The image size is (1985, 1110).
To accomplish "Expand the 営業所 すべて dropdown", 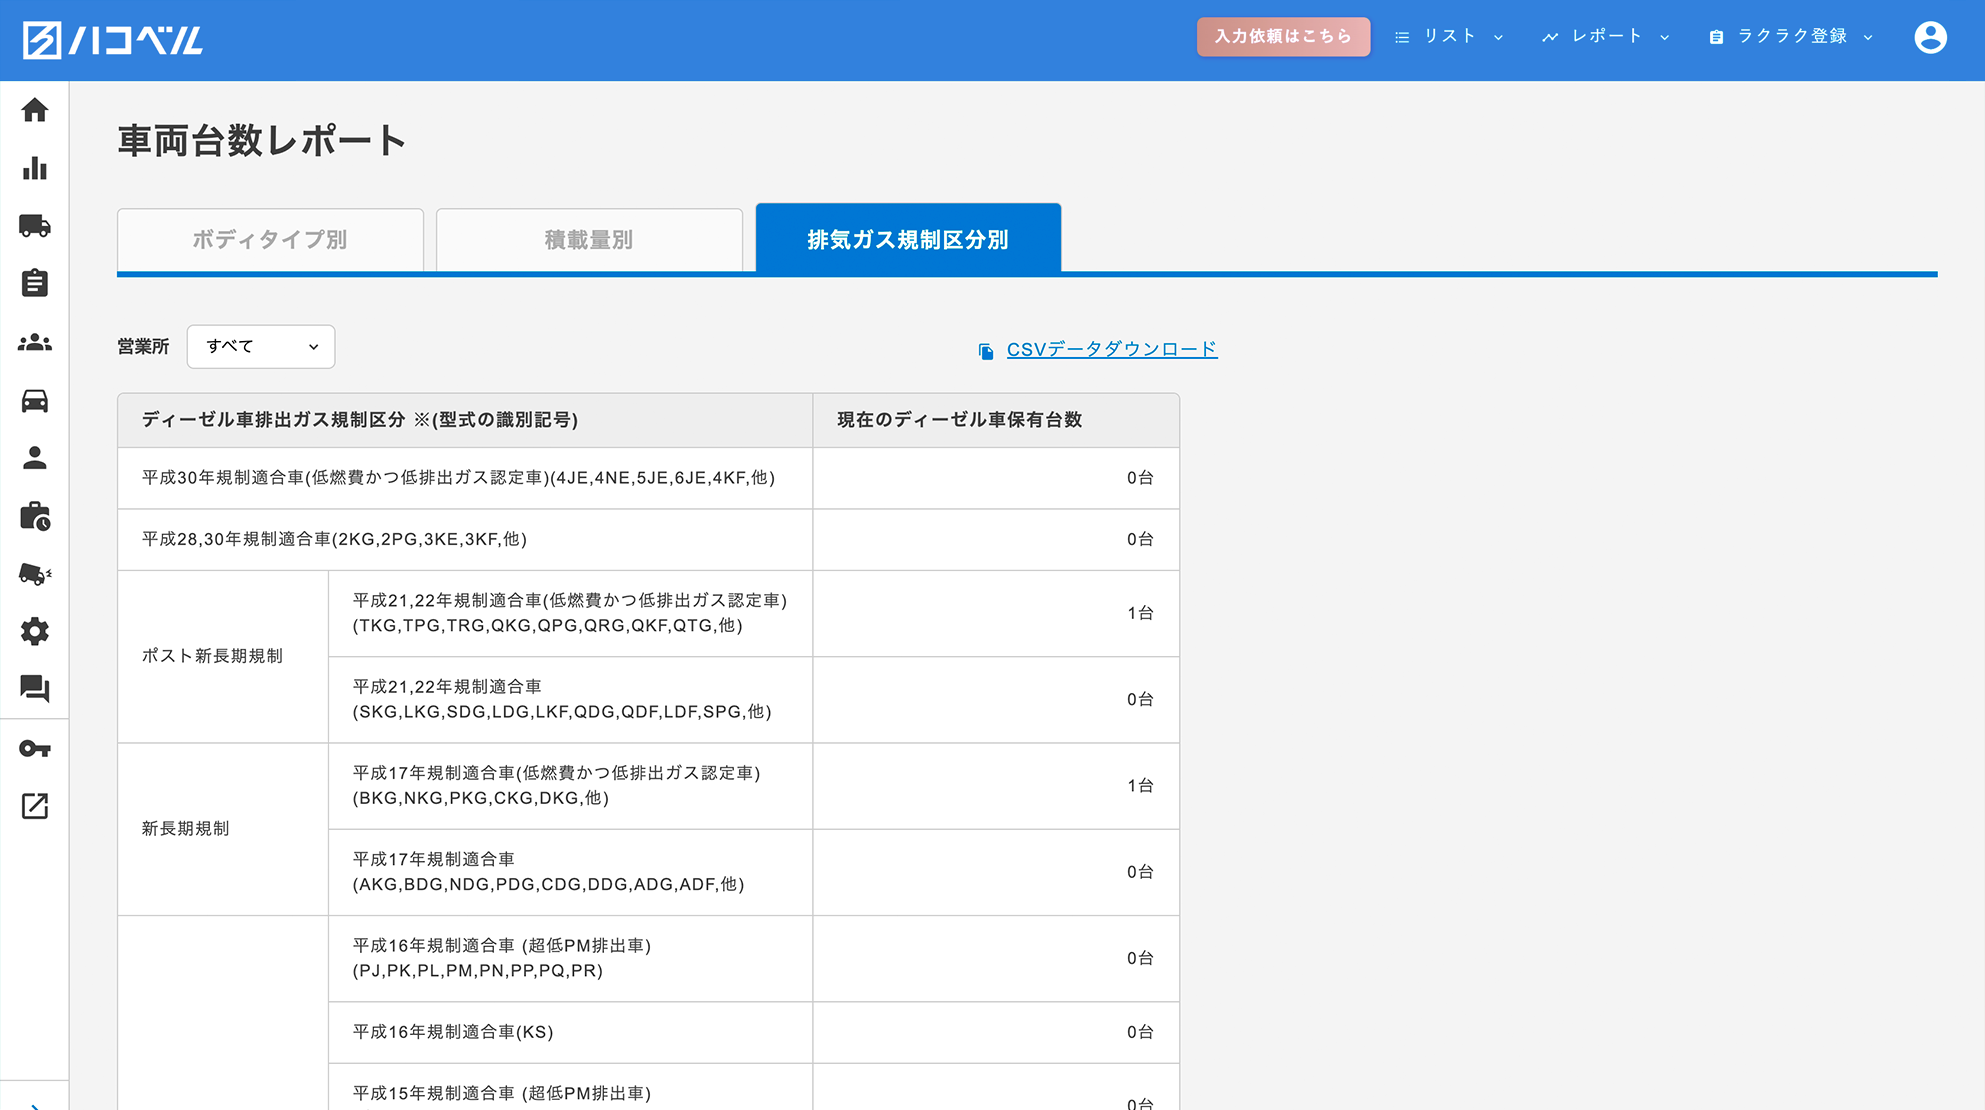I will (260, 347).
